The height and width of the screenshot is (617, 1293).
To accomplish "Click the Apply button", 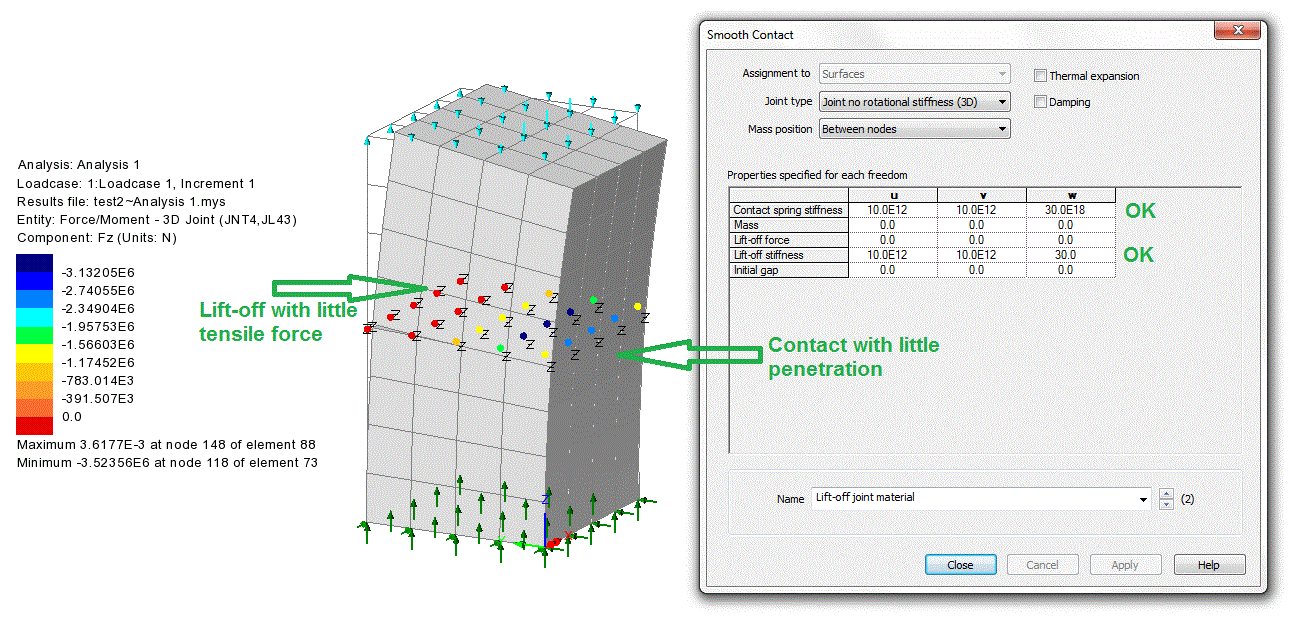I will click(1125, 565).
